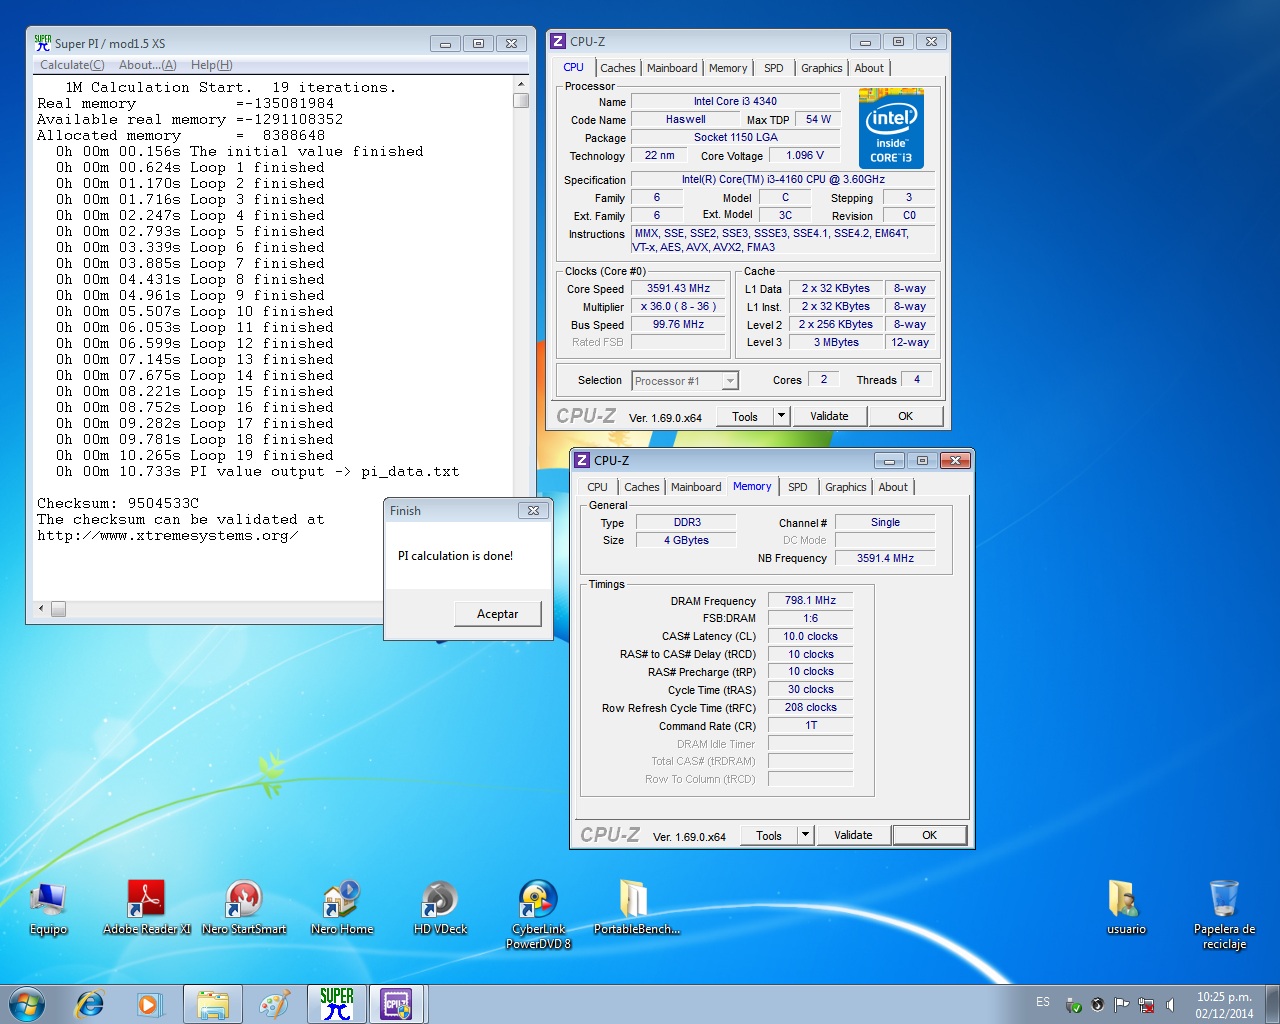Viewport: 1280px width, 1024px height.
Task: Click Validate in Memory CPU-Z window
Action: pyautogui.click(x=853, y=835)
